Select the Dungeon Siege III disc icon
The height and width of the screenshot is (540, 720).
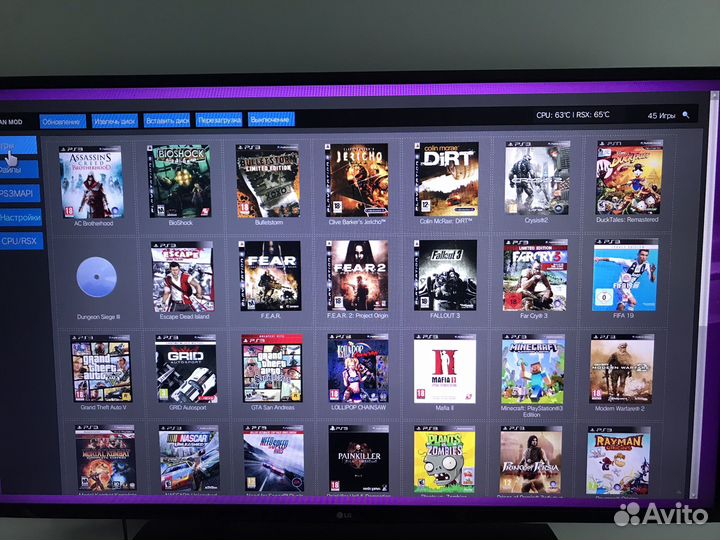coord(96,277)
